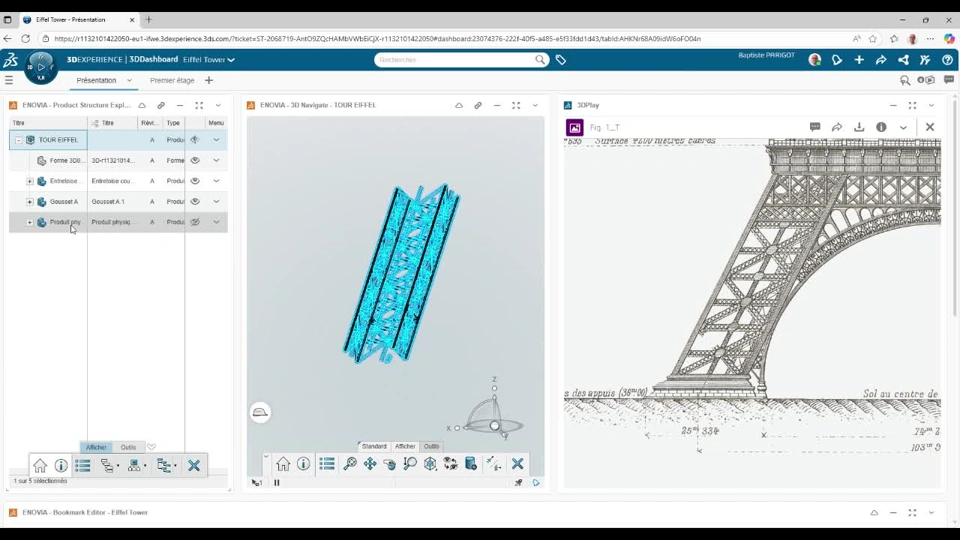The image size is (960, 540).
Task: Select Présentation dashboard tab
Action: 96,80
